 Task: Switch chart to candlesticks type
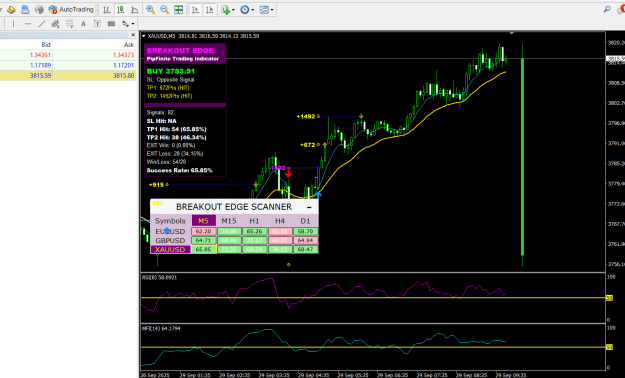tap(120, 10)
